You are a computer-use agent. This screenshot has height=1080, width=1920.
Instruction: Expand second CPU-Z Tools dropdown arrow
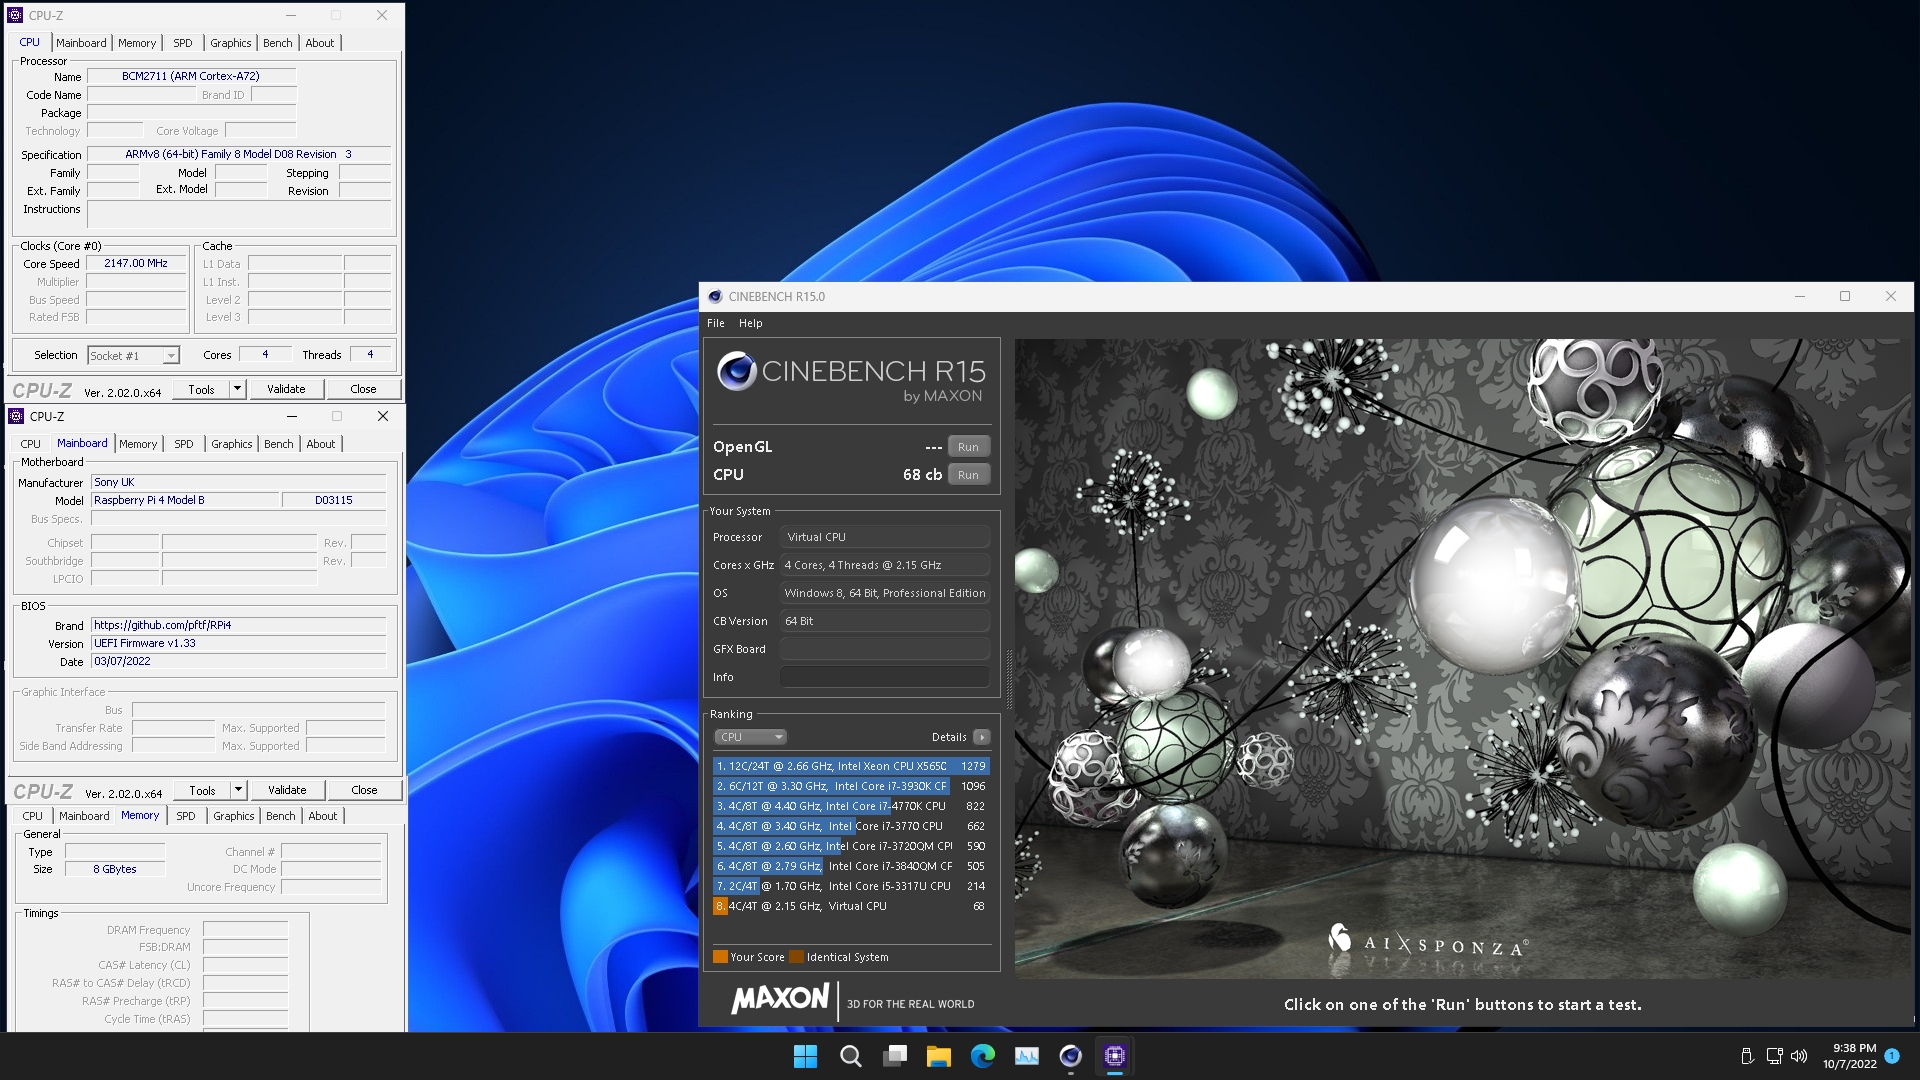click(238, 790)
